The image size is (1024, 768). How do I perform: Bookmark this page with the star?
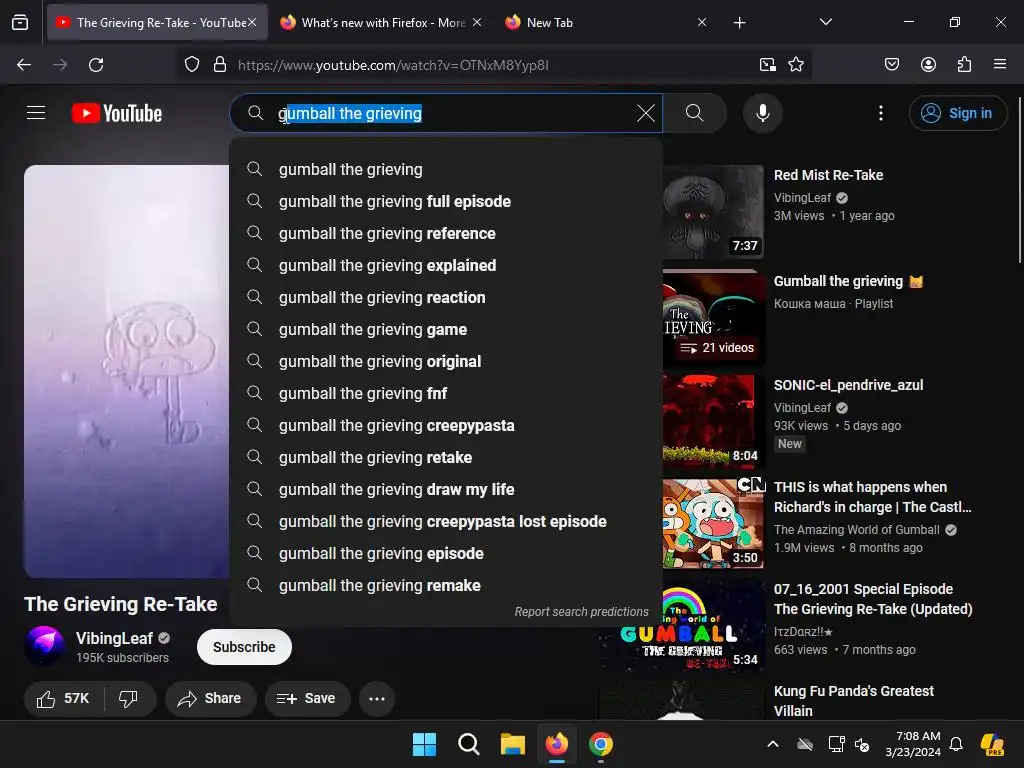click(796, 64)
